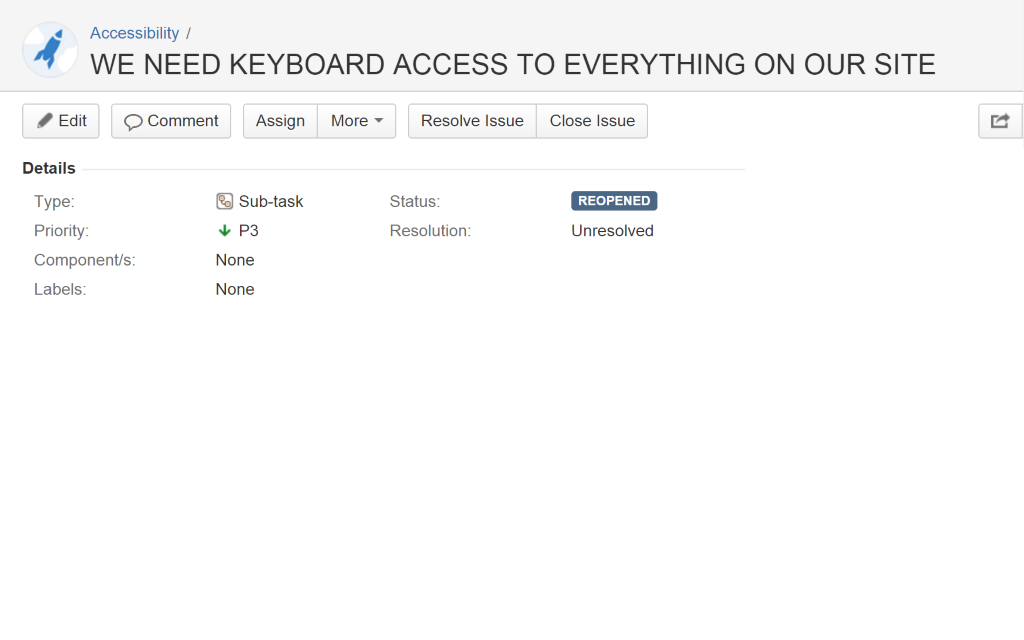Click the speech bubble Comment icon
Viewport: 1024px width, 640px height.
pyautogui.click(x=133, y=122)
